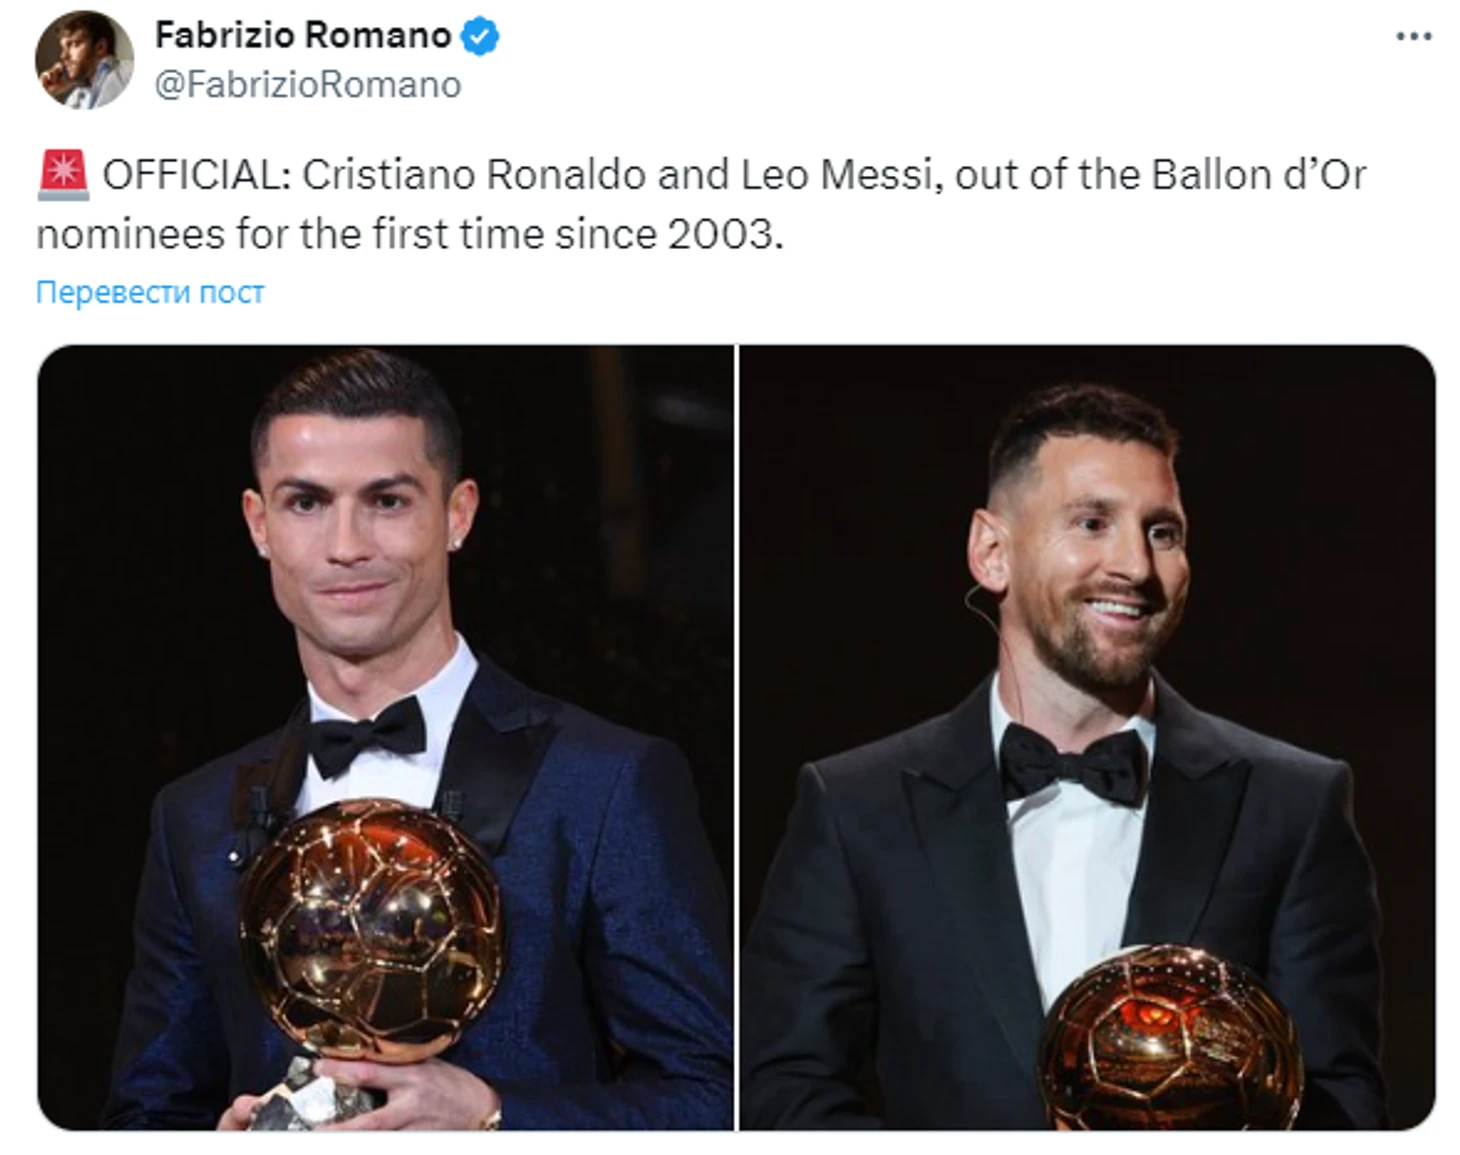Click "Cristiano Ronaldo" in the post text
This screenshot has width=1460, height=1155.
(473, 175)
